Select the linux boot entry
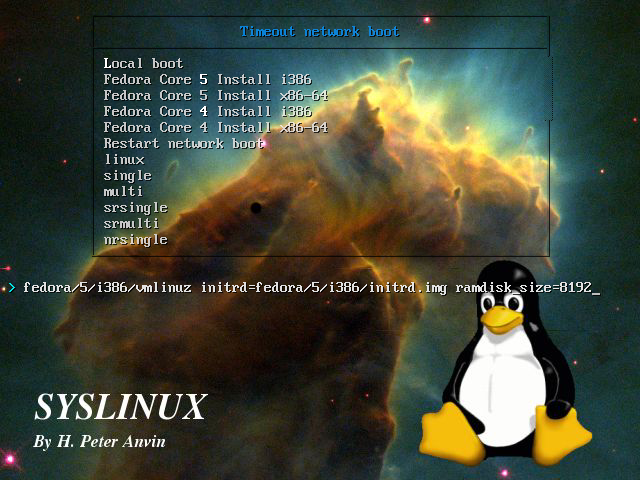The image size is (640, 480). point(124,159)
